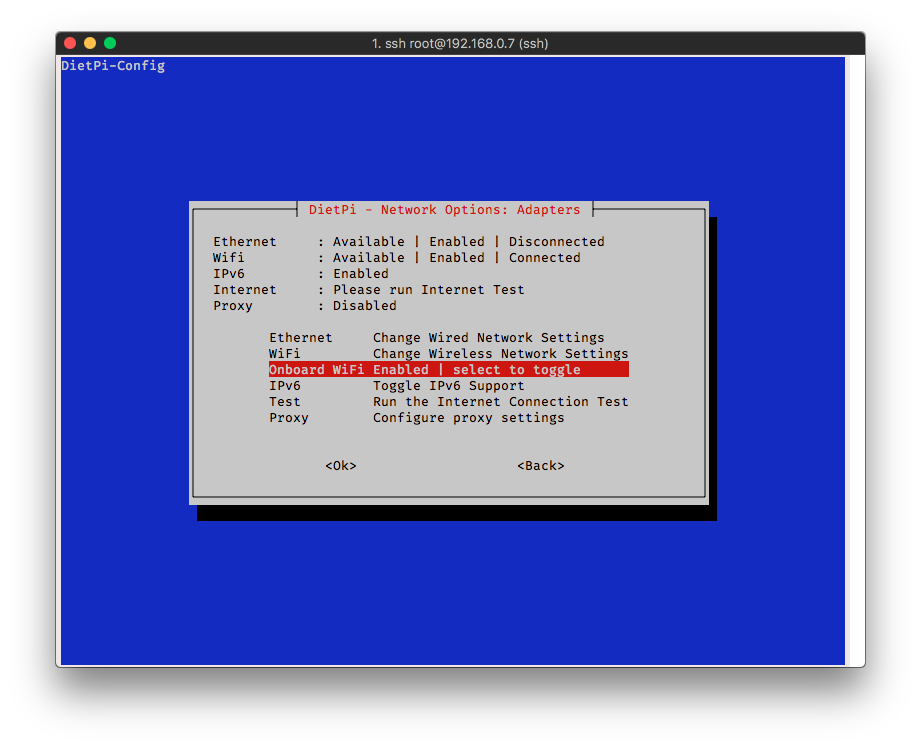Screen dimensions: 921x747
Task: Click the Proxy : Disabled status line
Action: (305, 305)
